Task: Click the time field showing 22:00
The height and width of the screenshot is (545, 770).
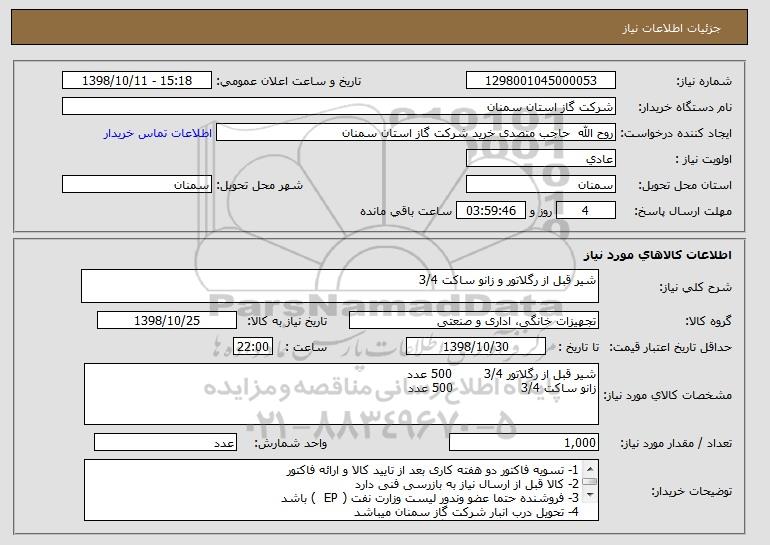Action: 253,347
